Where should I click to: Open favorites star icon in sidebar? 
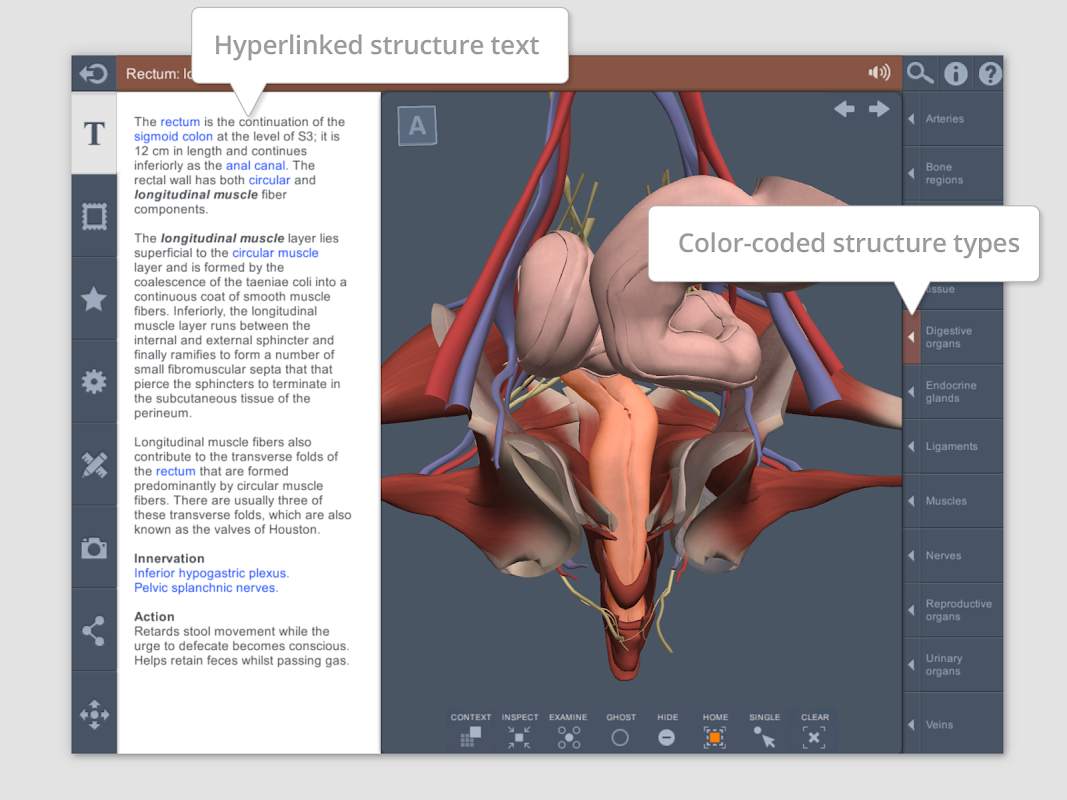coord(94,299)
